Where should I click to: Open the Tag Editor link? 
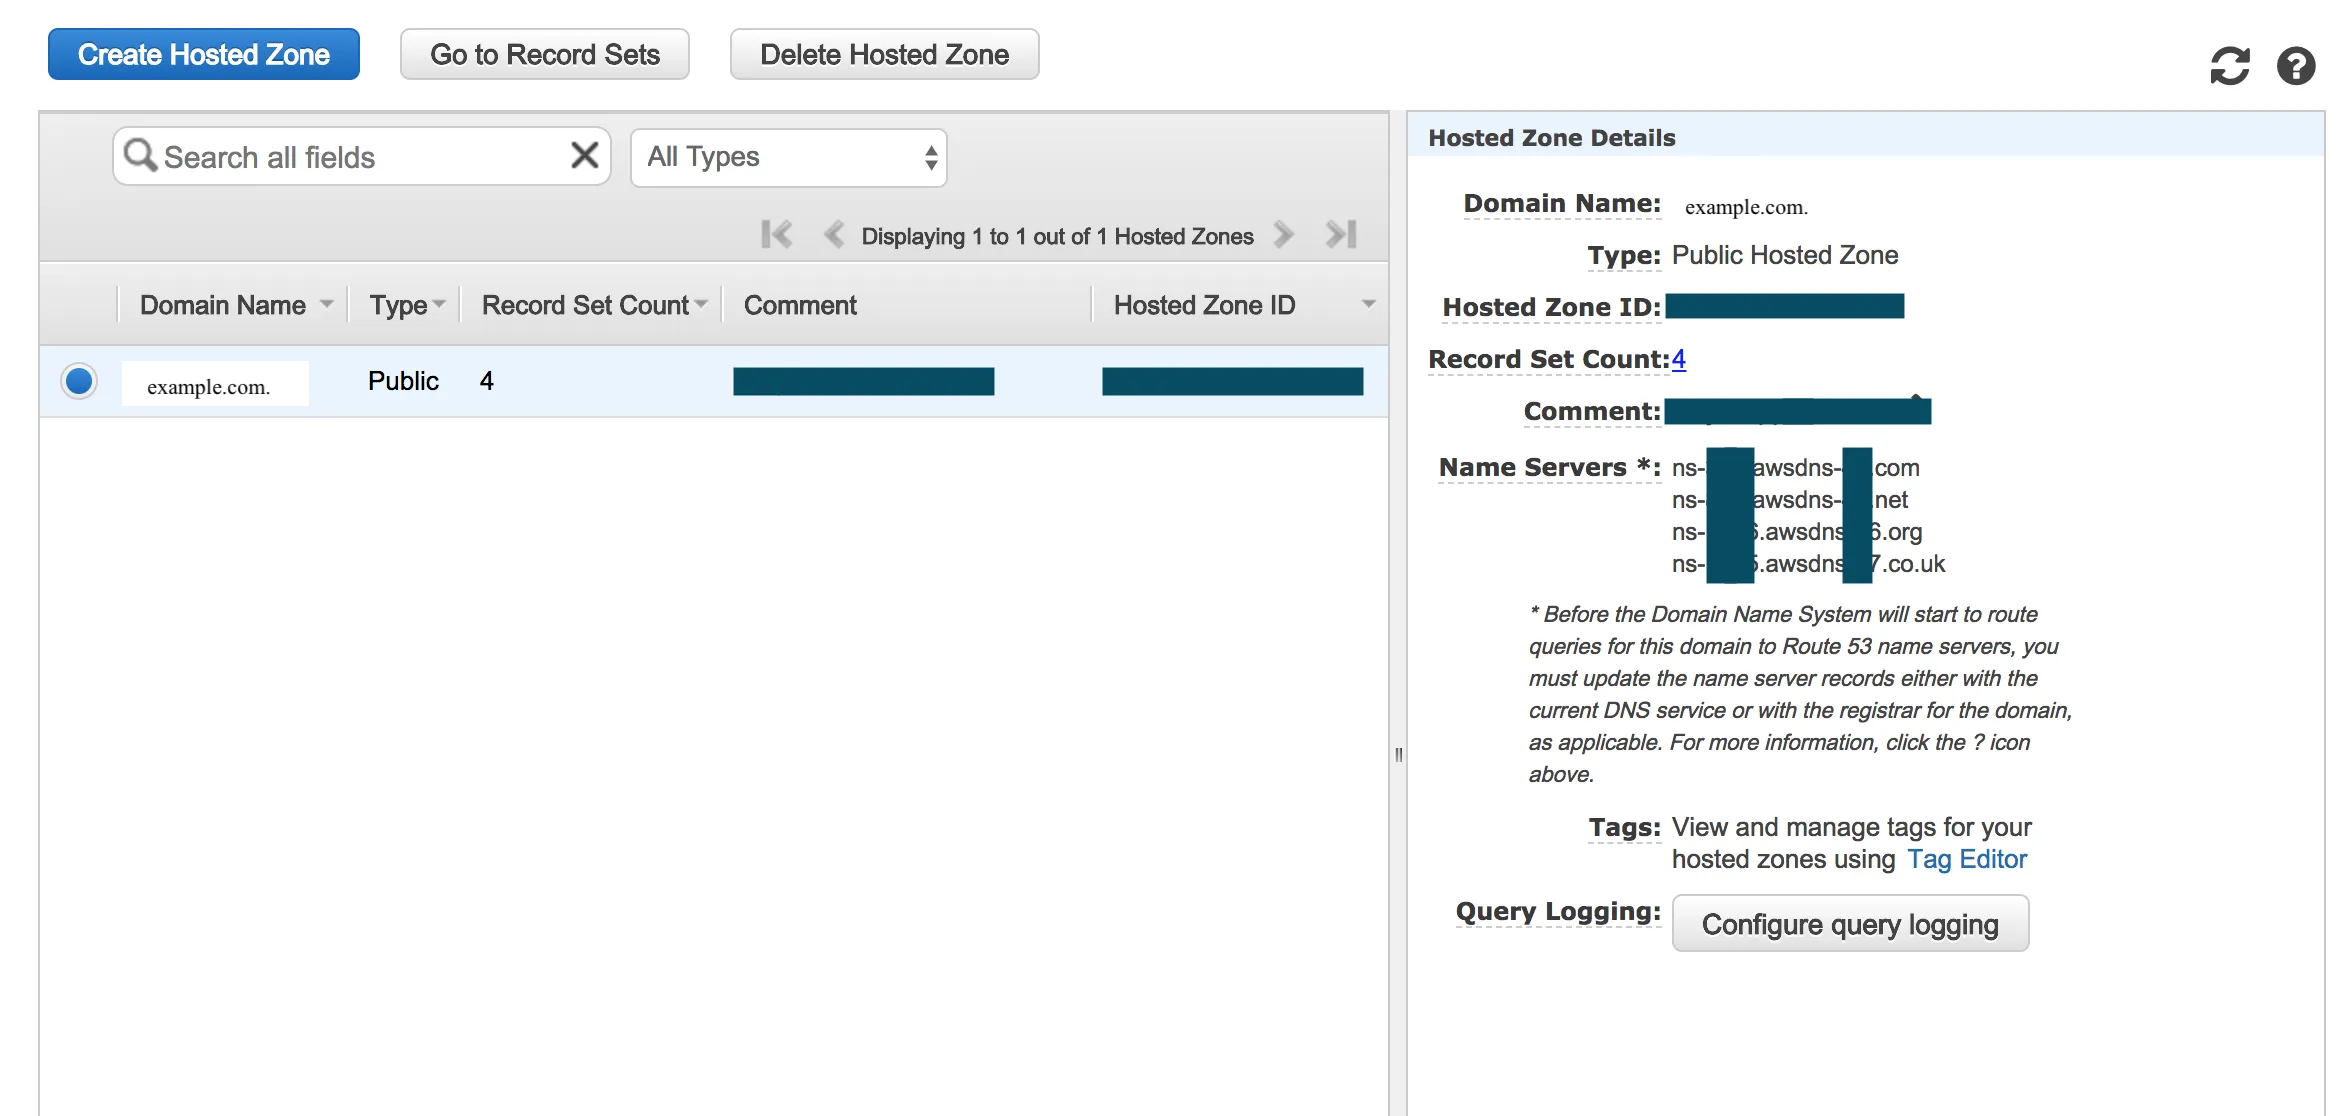[x=1966, y=859]
